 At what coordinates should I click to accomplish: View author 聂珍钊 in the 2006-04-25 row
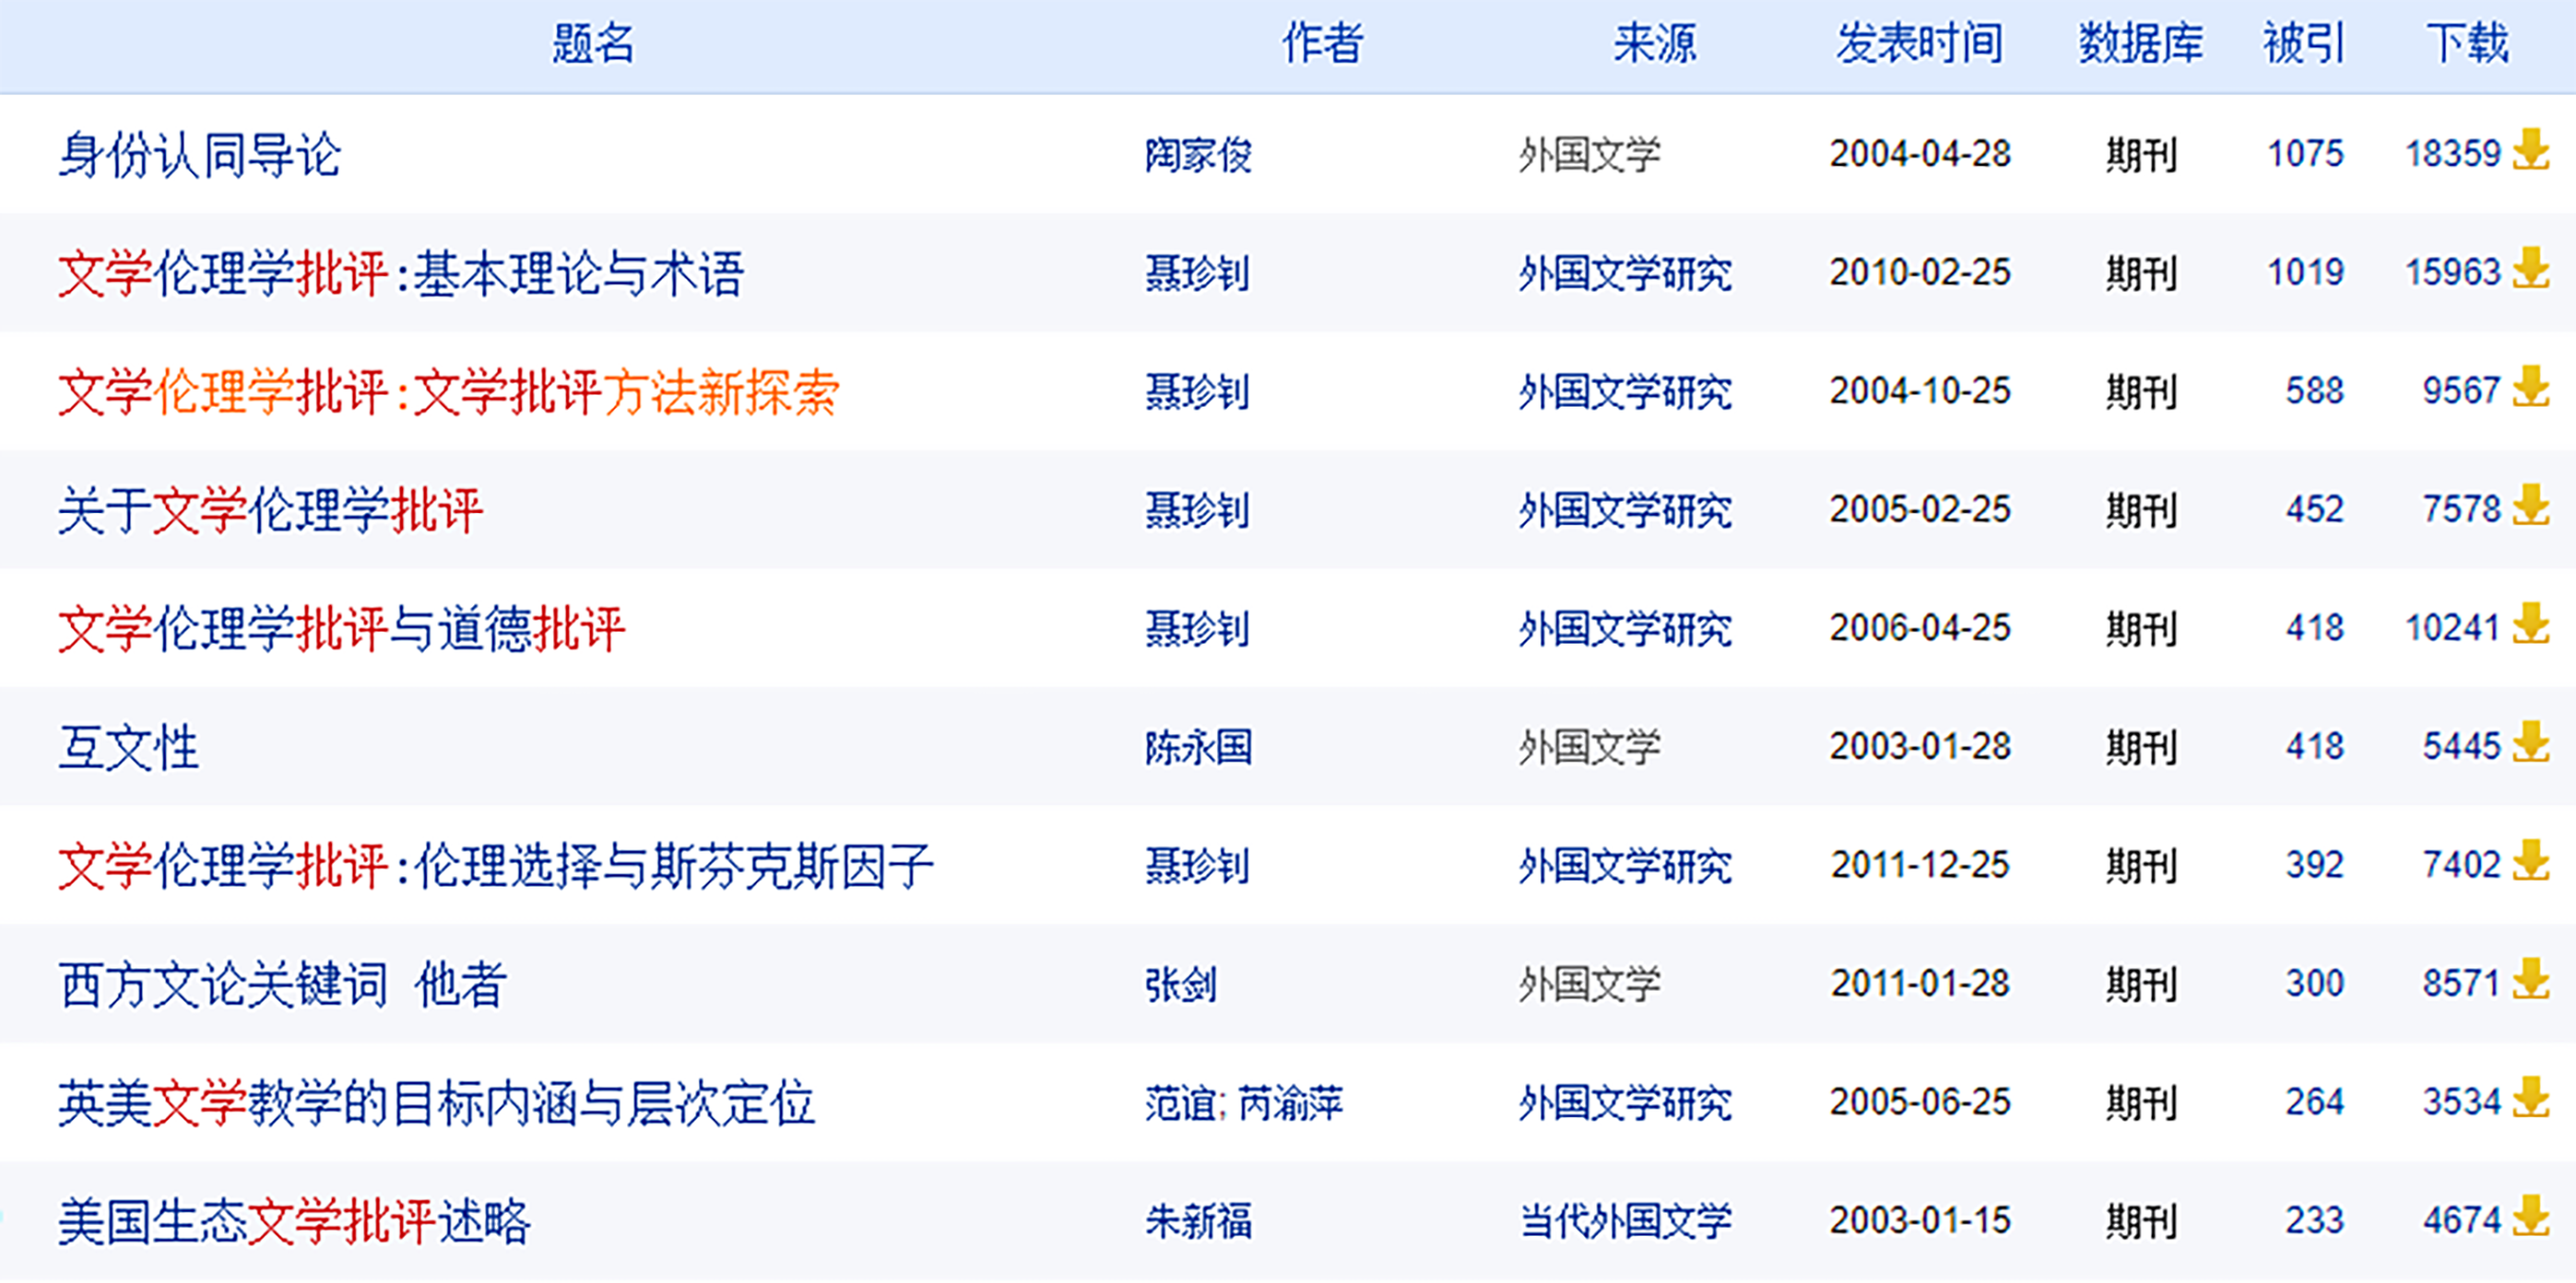tap(1198, 629)
